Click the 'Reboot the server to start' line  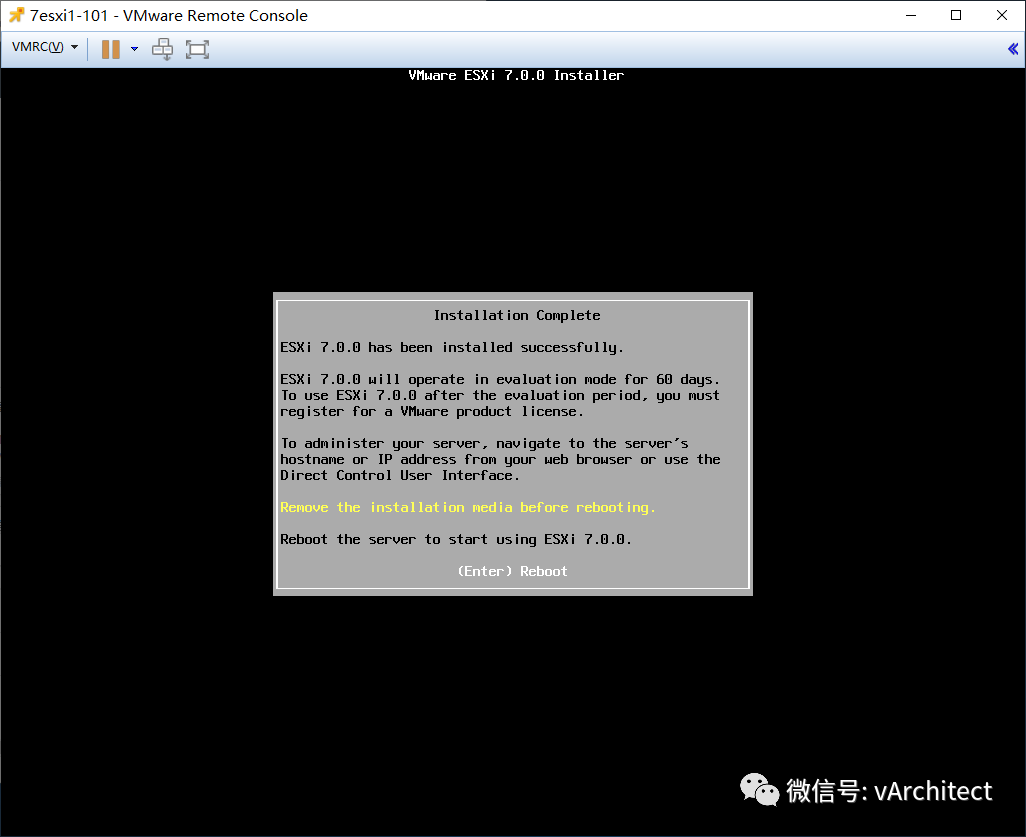pos(455,540)
